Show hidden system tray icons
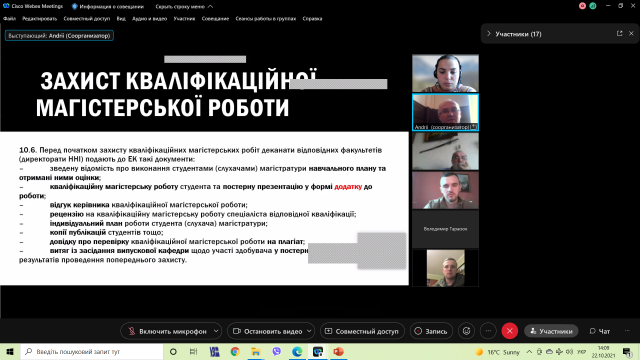640x360 pixels. coord(529,351)
